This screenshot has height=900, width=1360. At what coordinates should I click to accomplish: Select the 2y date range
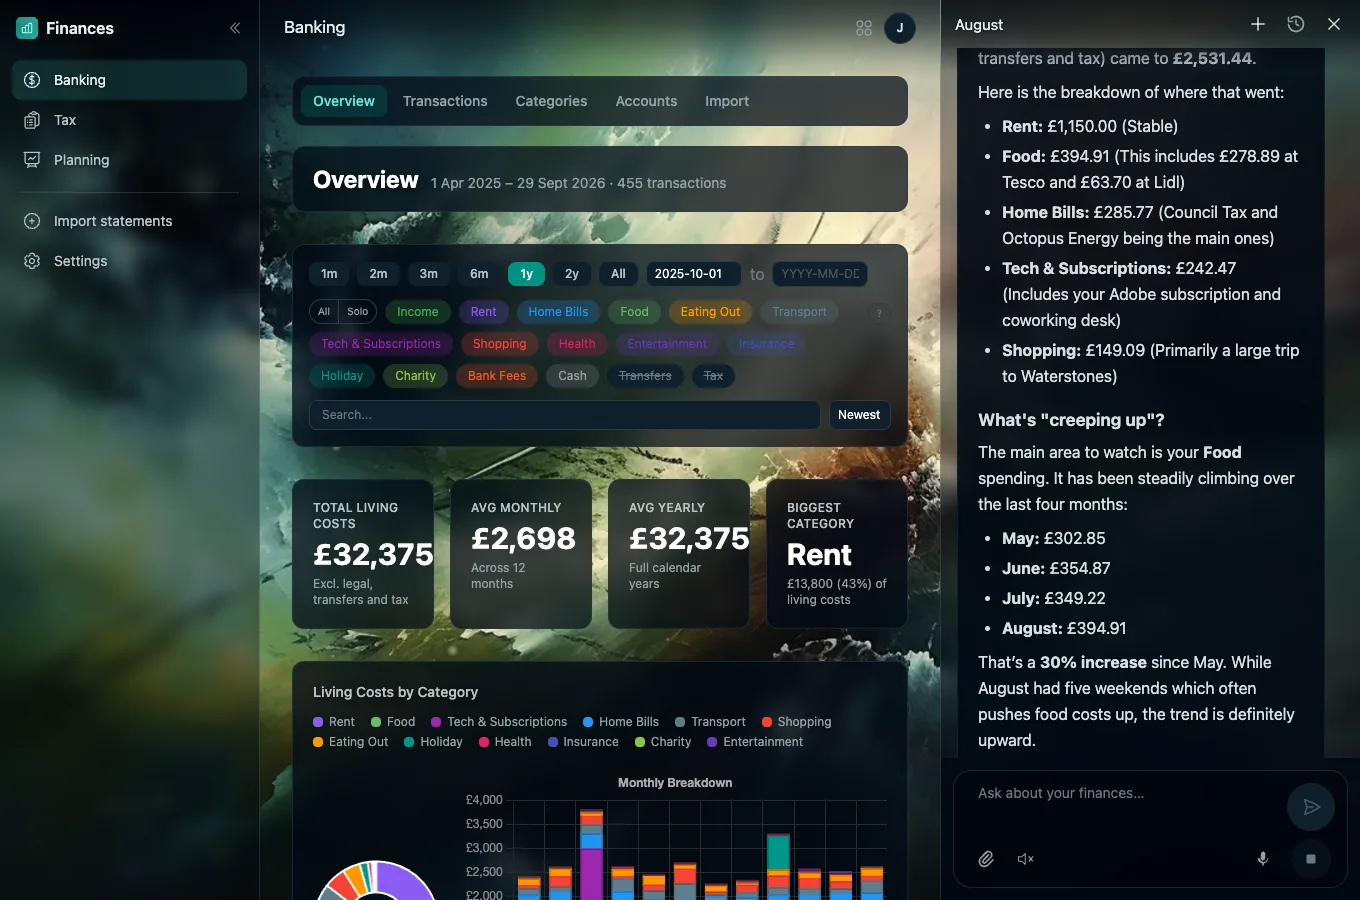coord(572,274)
